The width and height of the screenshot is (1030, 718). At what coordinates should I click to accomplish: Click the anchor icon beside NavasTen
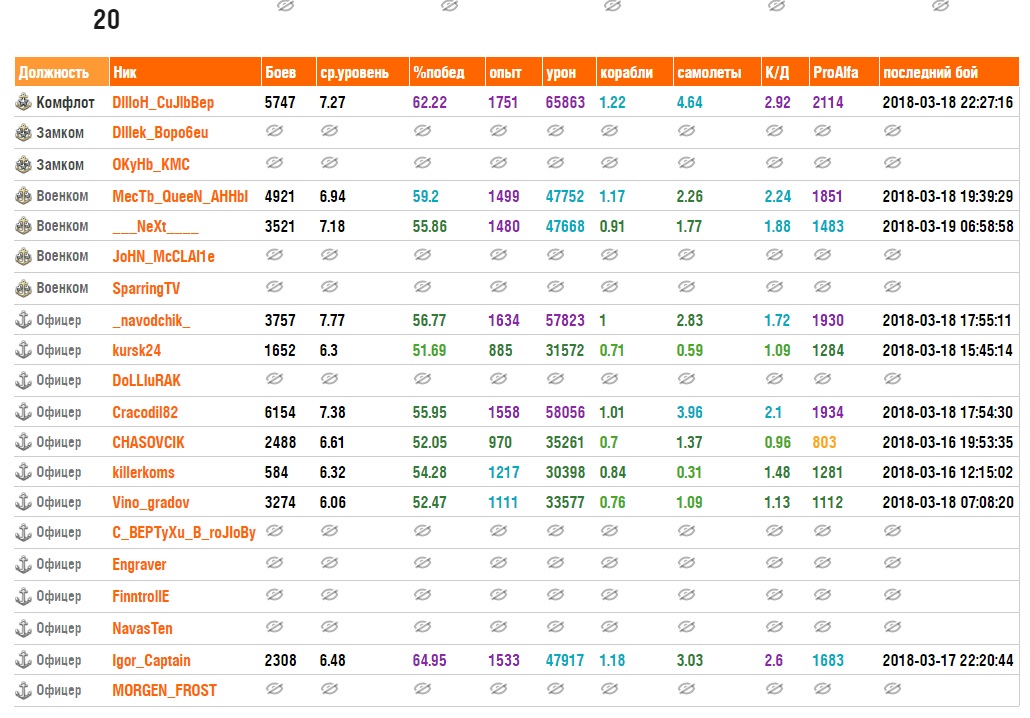(24, 628)
